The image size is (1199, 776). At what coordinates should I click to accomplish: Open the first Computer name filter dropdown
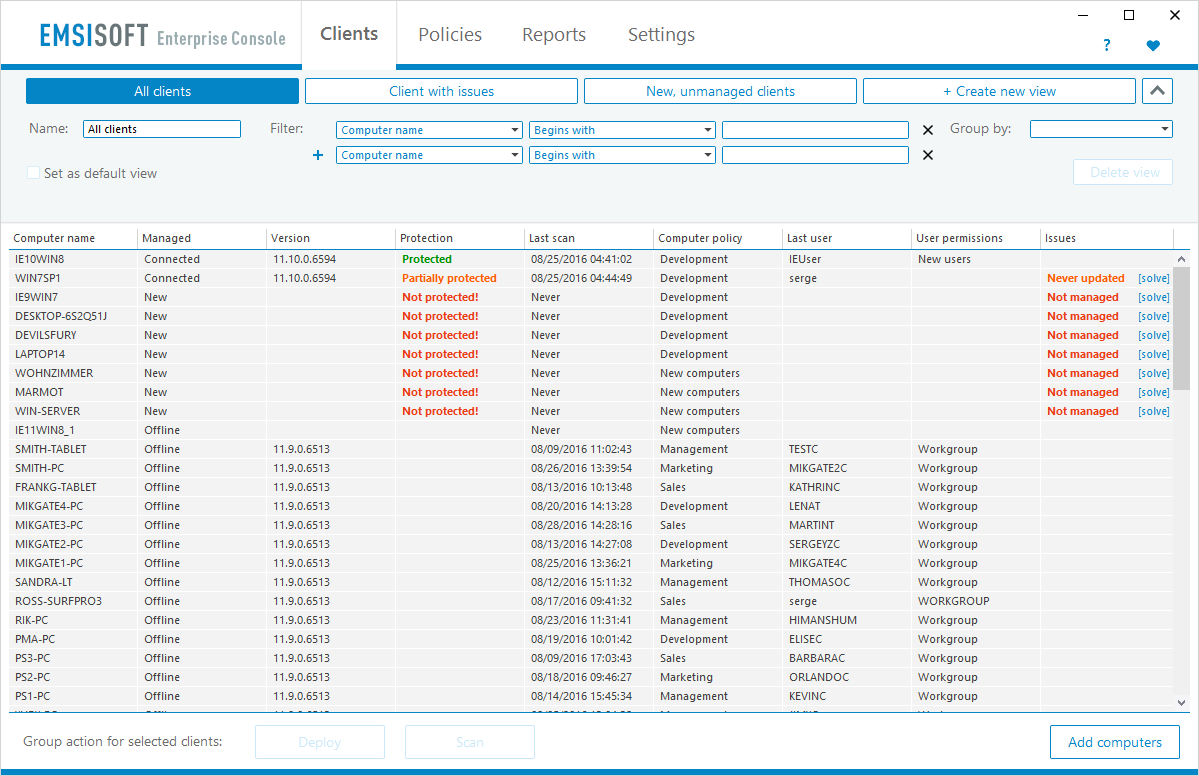pyautogui.click(x=429, y=130)
